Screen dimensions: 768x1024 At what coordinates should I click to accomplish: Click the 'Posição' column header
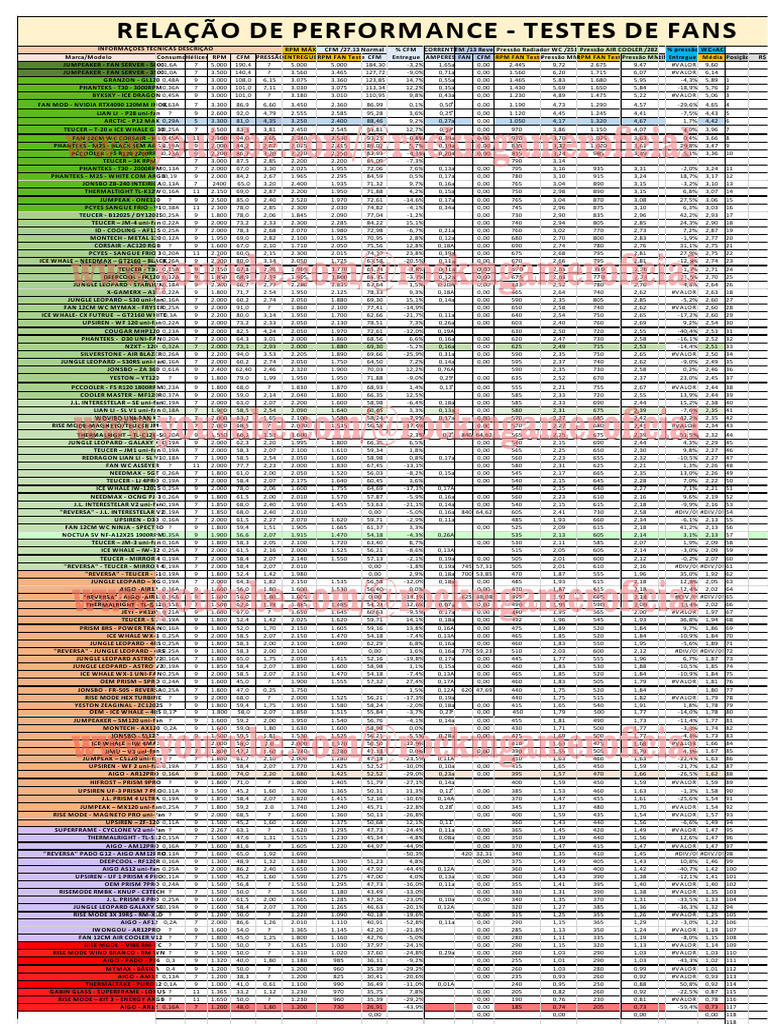coord(737,57)
